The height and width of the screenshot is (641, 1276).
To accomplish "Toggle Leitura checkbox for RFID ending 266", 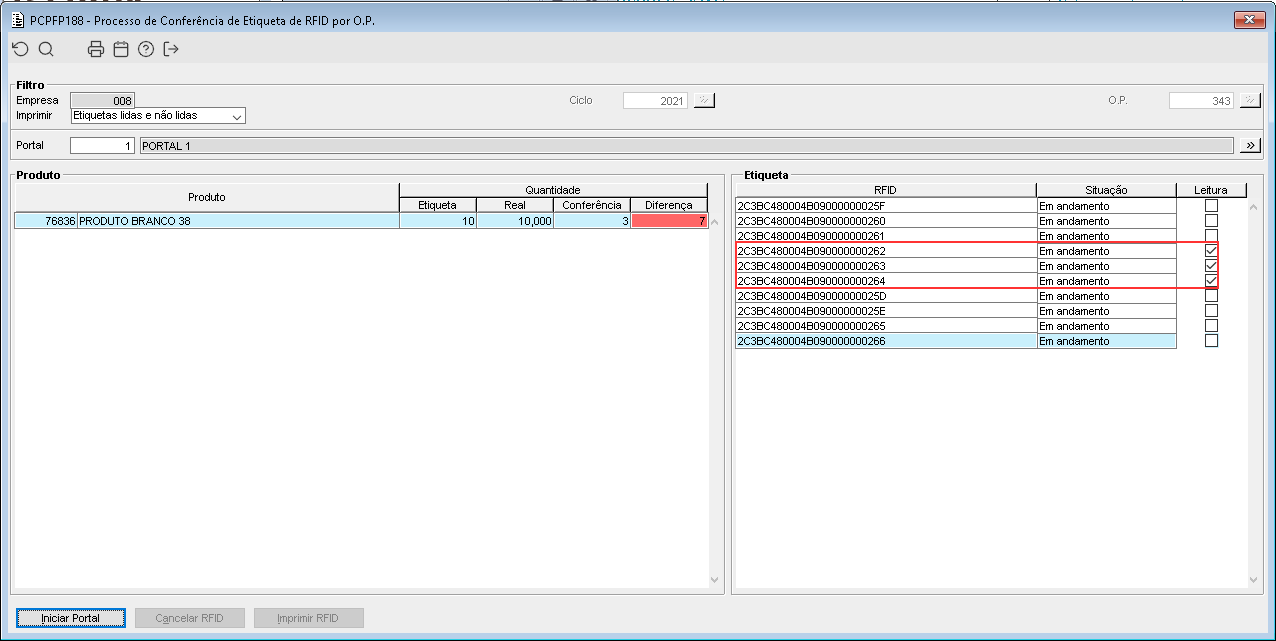I will pyautogui.click(x=1211, y=341).
